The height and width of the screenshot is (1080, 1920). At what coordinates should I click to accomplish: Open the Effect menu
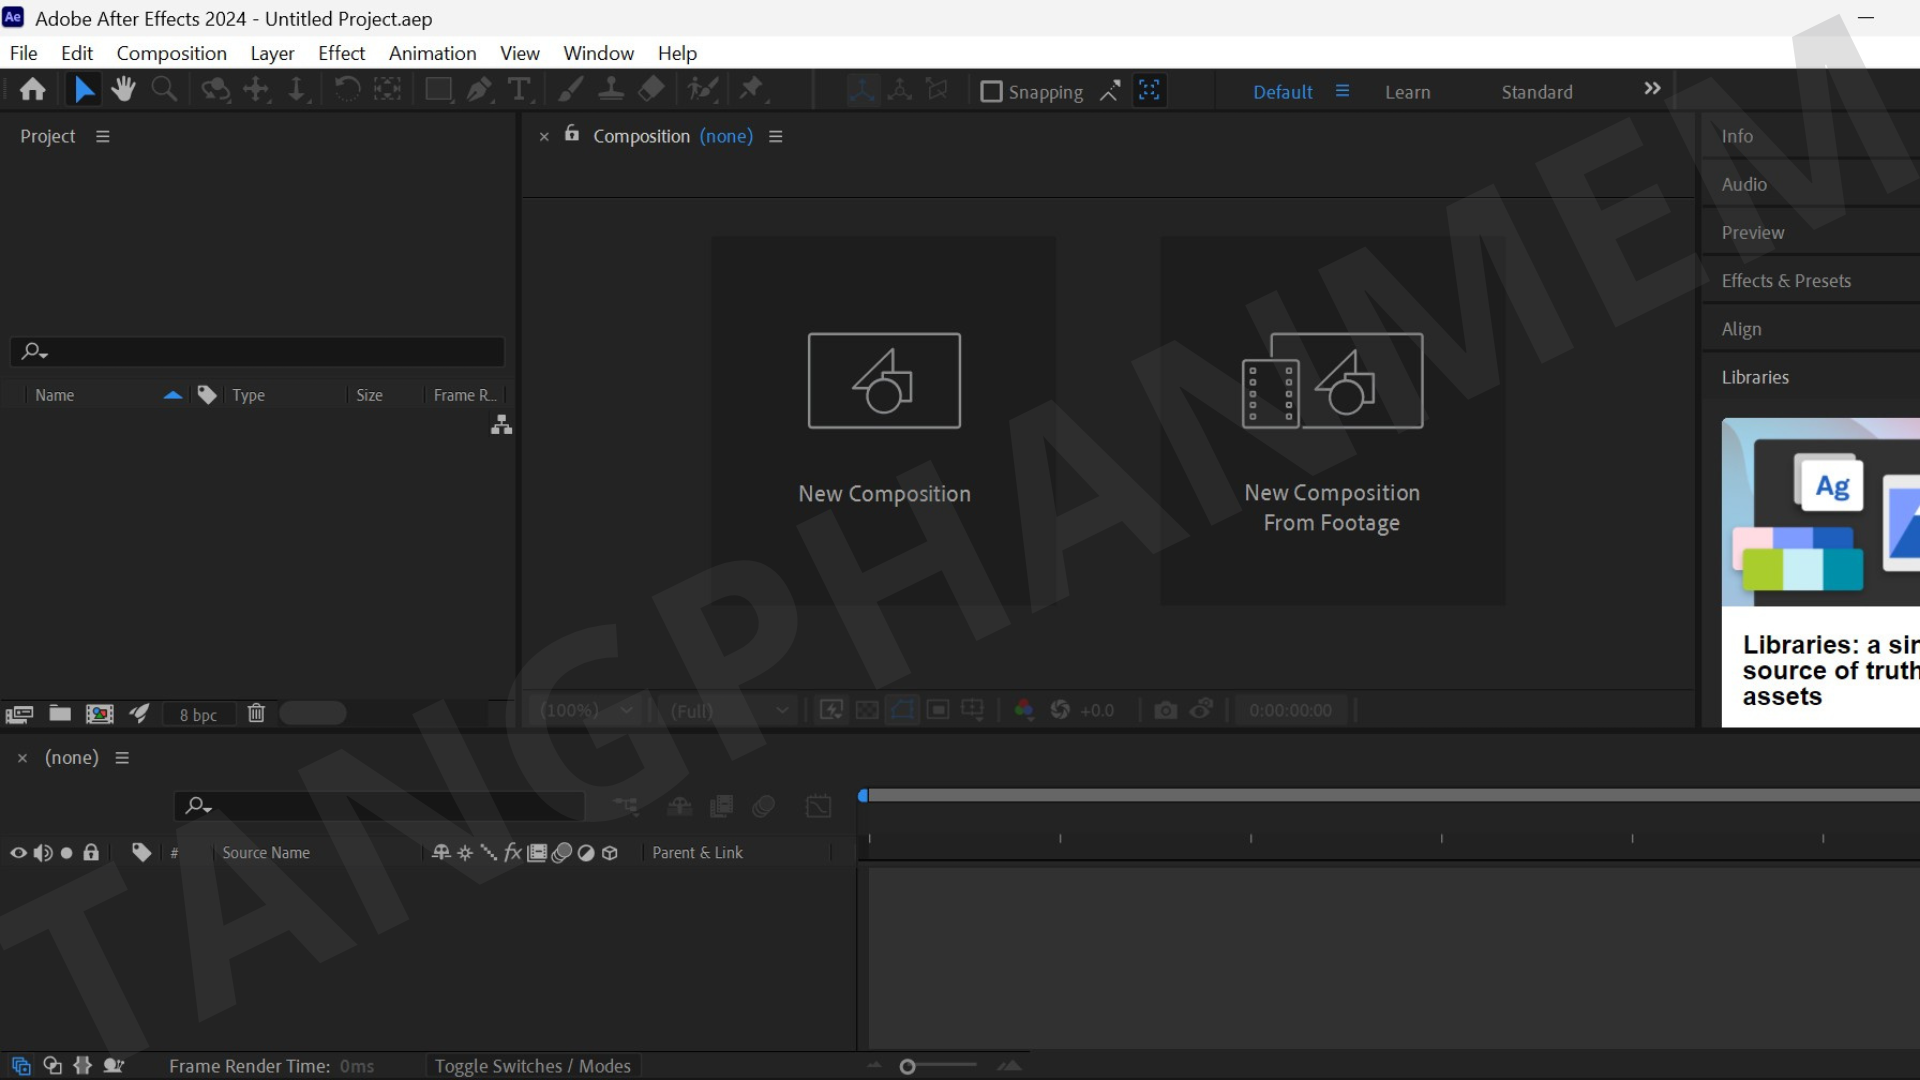click(x=341, y=53)
